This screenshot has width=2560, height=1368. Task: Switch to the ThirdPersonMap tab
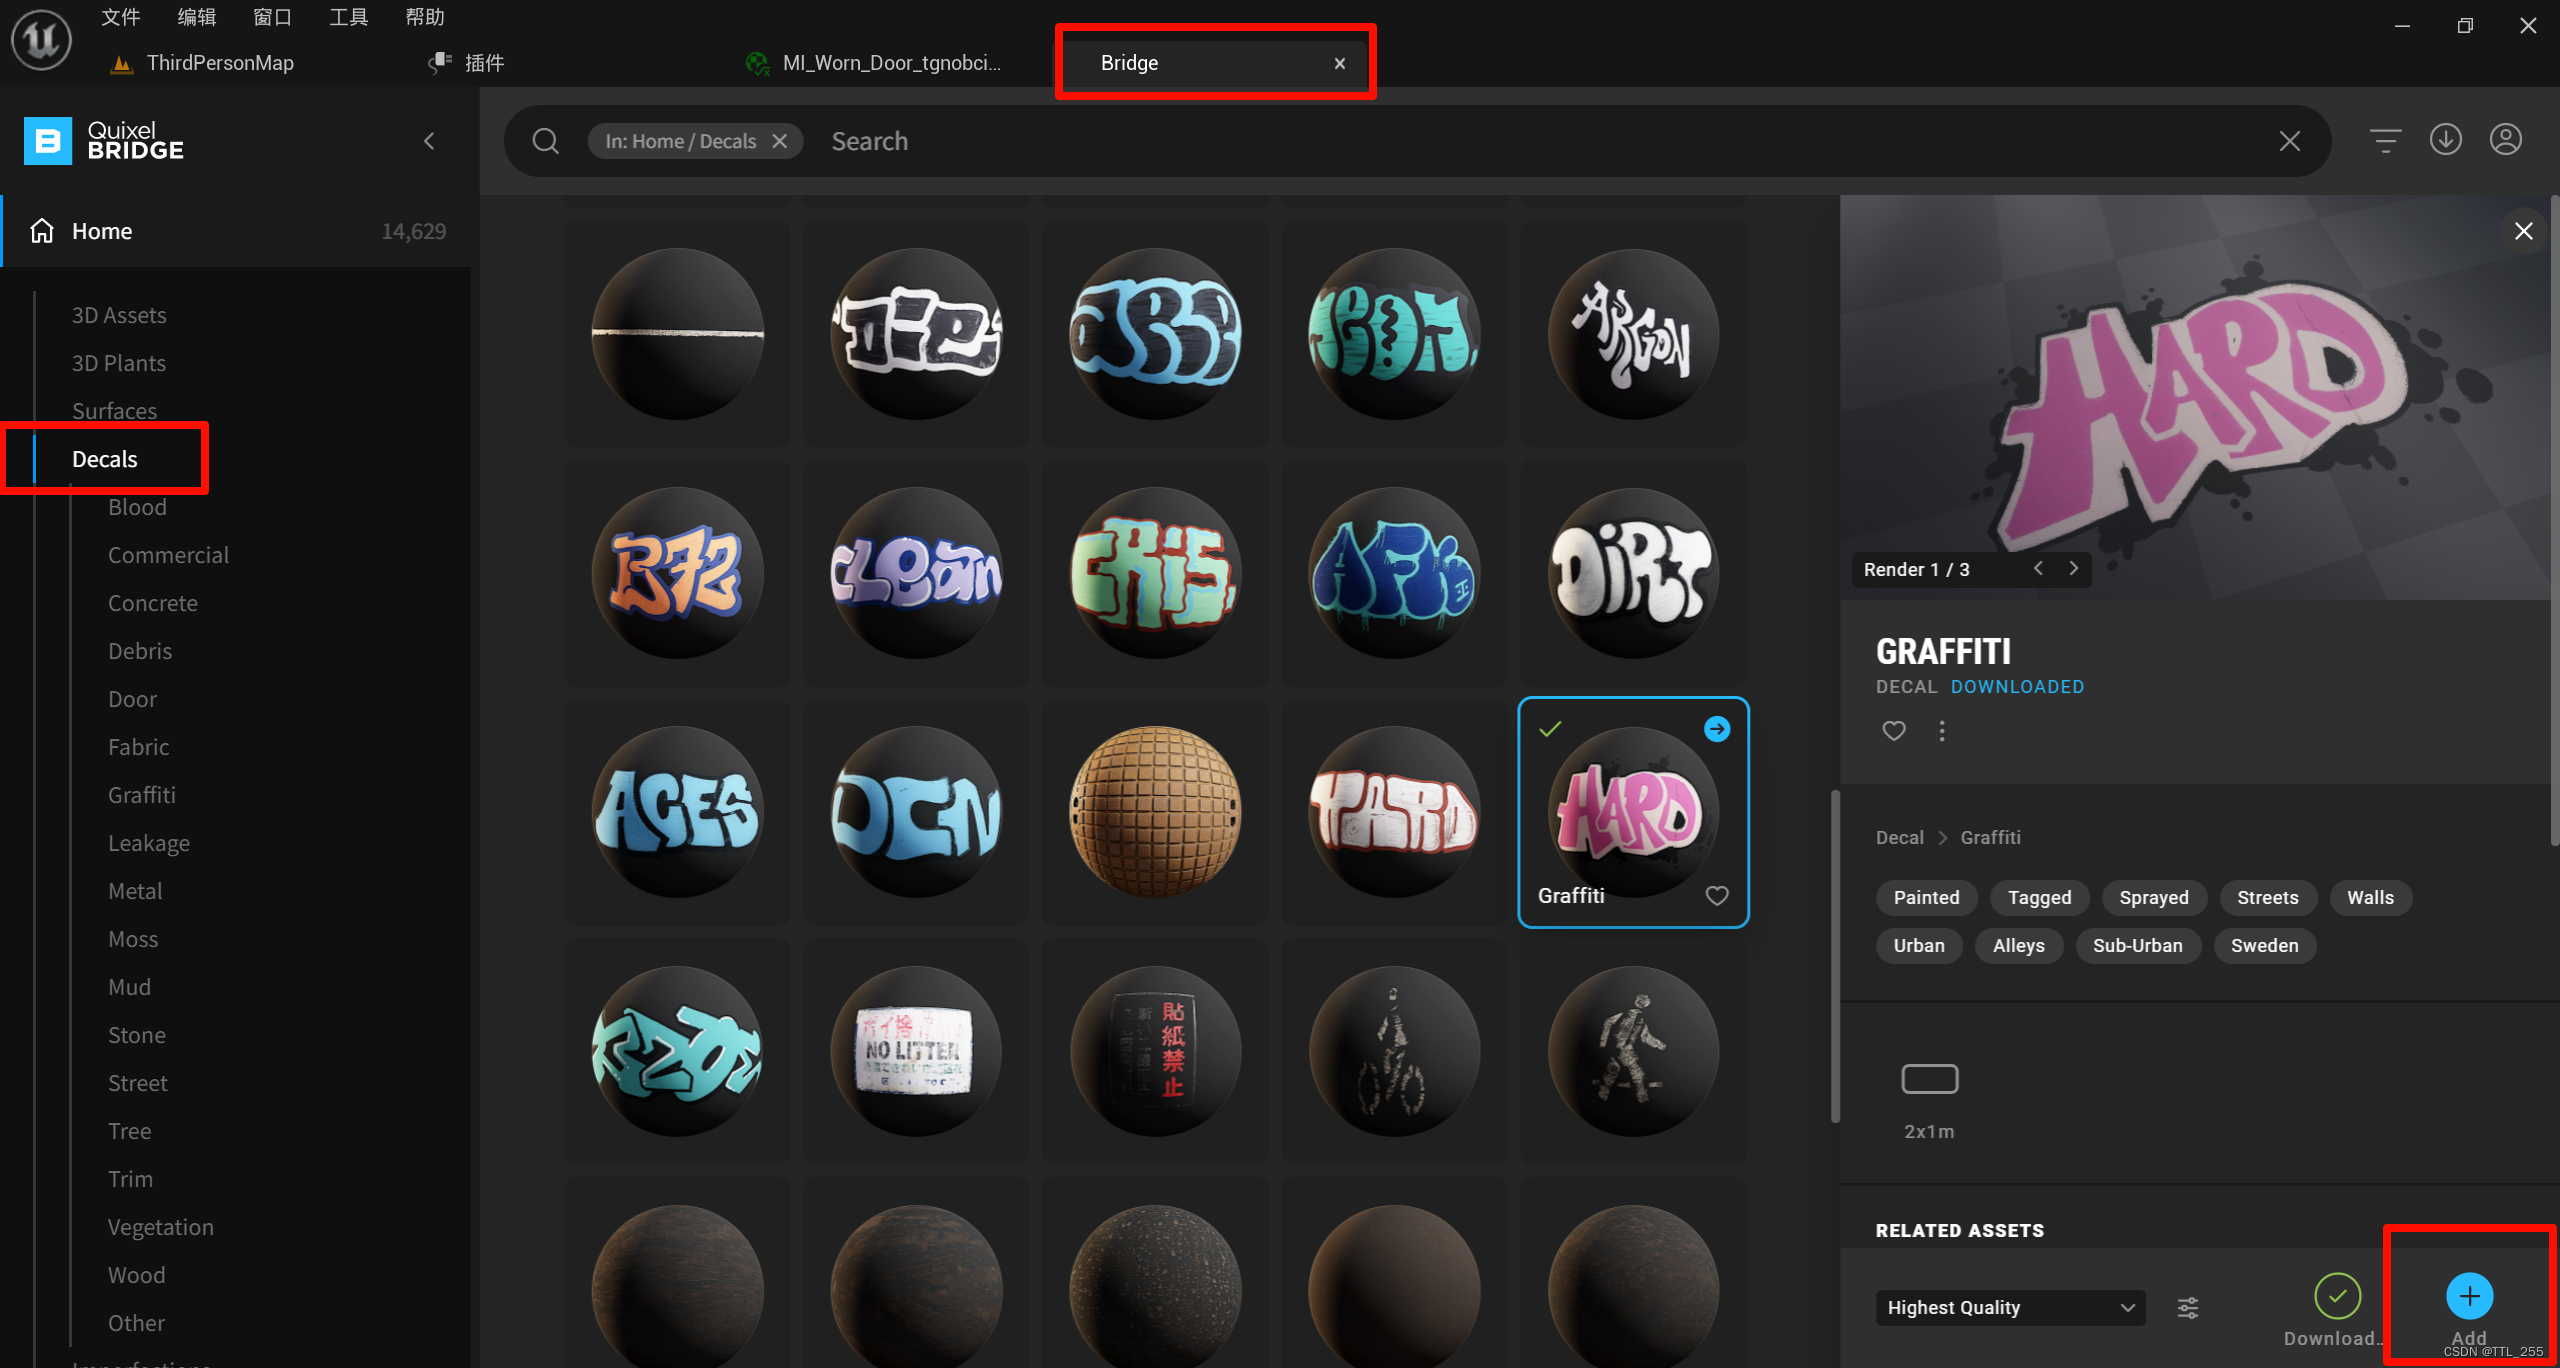click(x=219, y=63)
